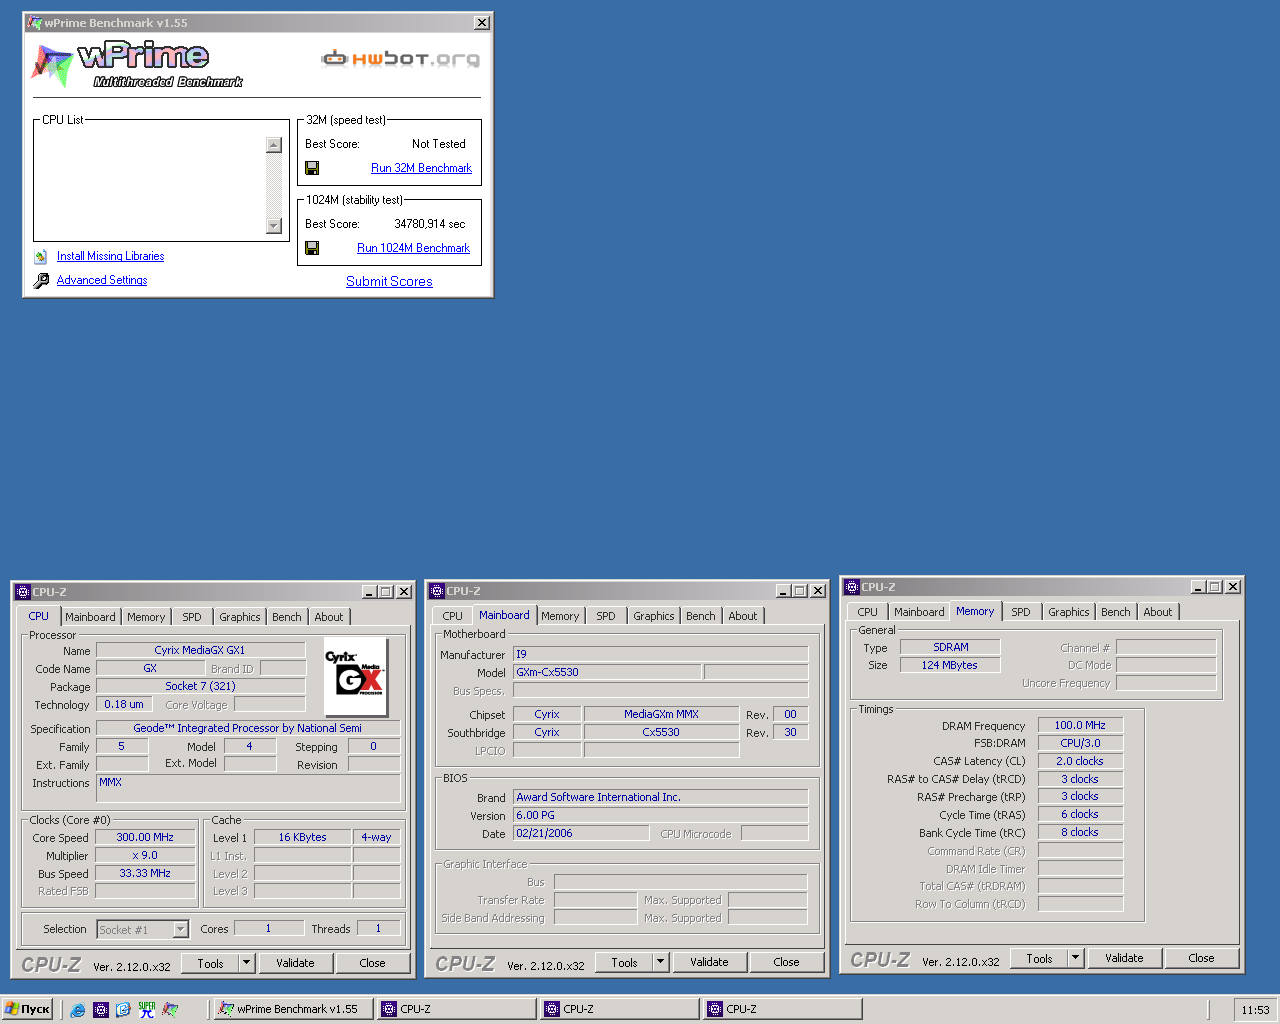
Task: Click the CPU-Z title icon in Memory window
Action: click(x=852, y=587)
